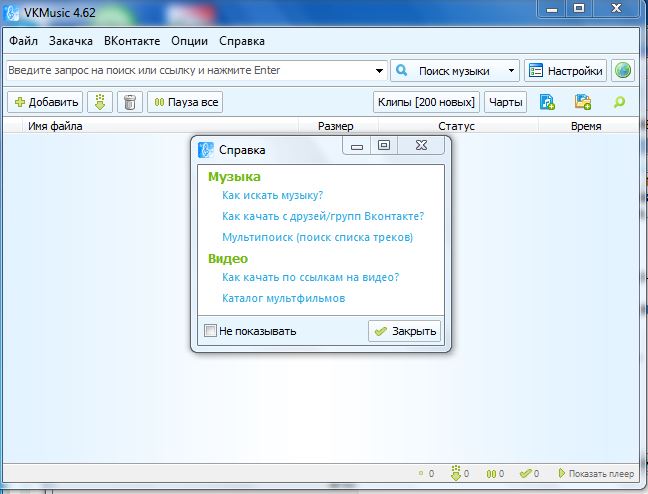This screenshot has width=648, height=494.
Task: Expand the Поиск музыки dropdown arrow
Action: (511, 71)
